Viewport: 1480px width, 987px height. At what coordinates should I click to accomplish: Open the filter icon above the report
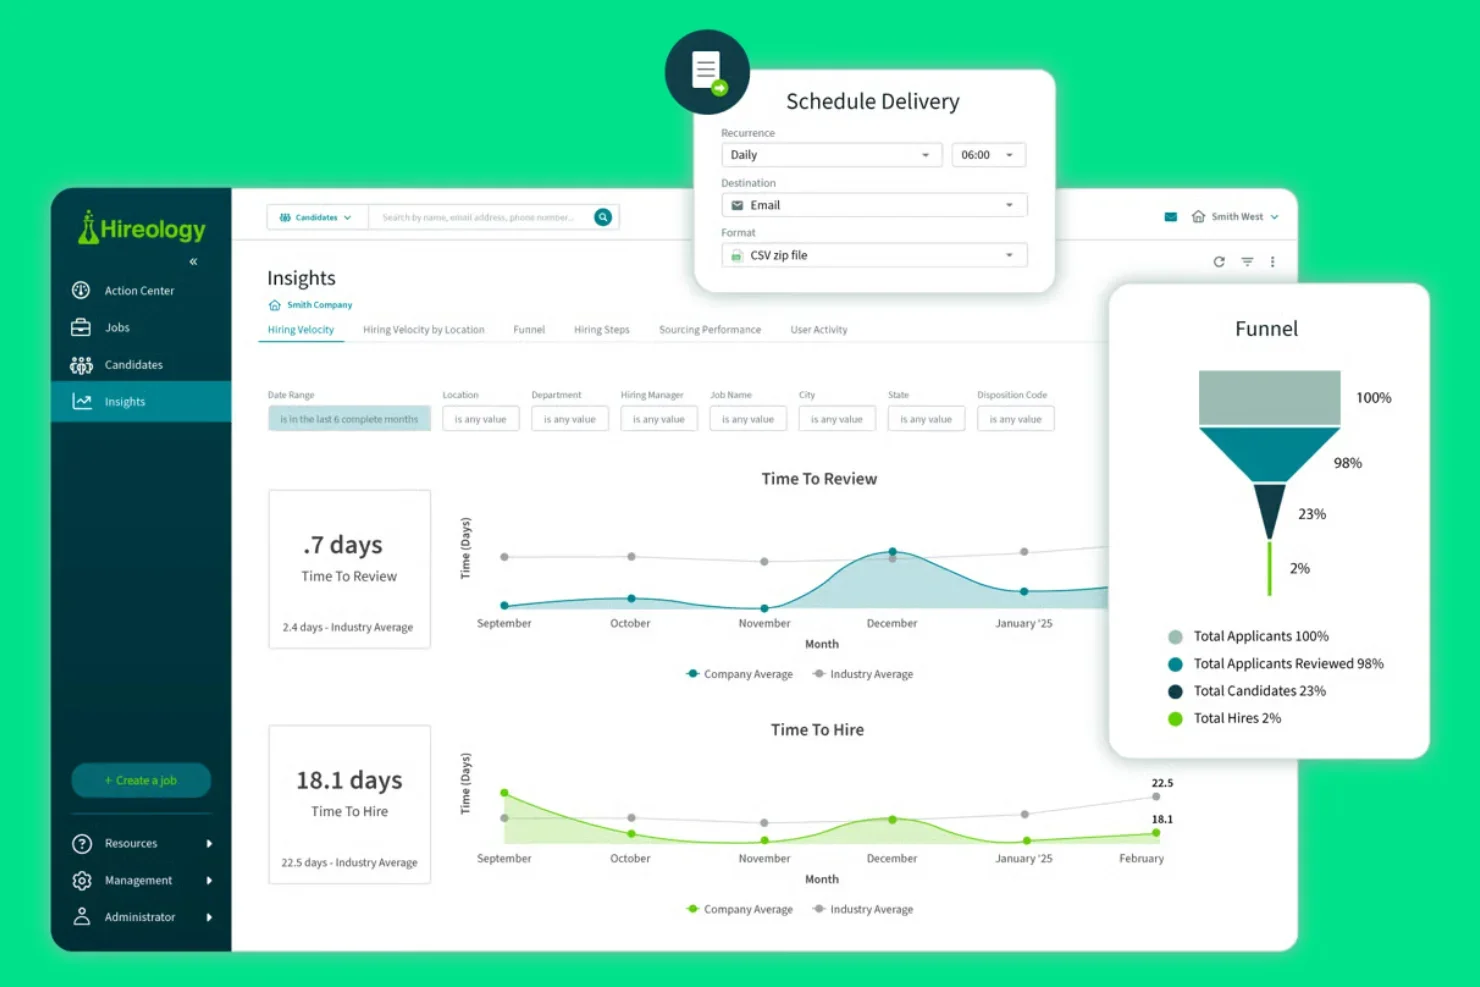click(1246, 261)
